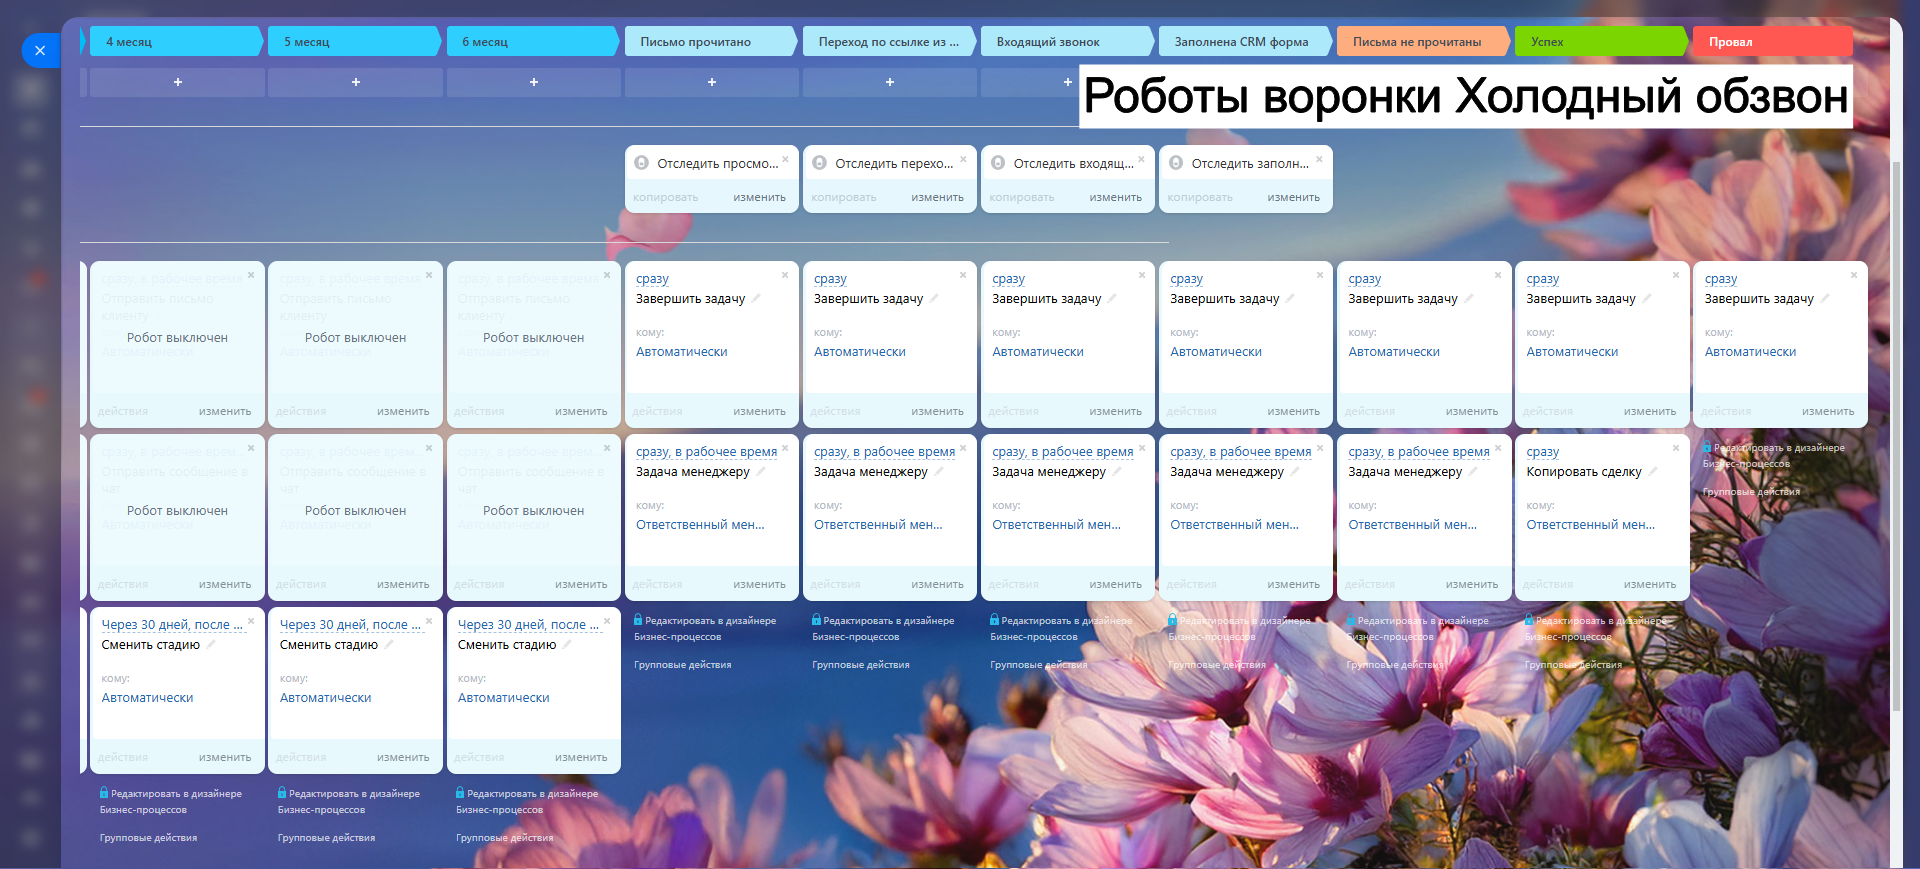Click "изменить" on "Отследить заполн..." trigger
The width and height of the screenshot is (1920, 869).
[1293, 198]
